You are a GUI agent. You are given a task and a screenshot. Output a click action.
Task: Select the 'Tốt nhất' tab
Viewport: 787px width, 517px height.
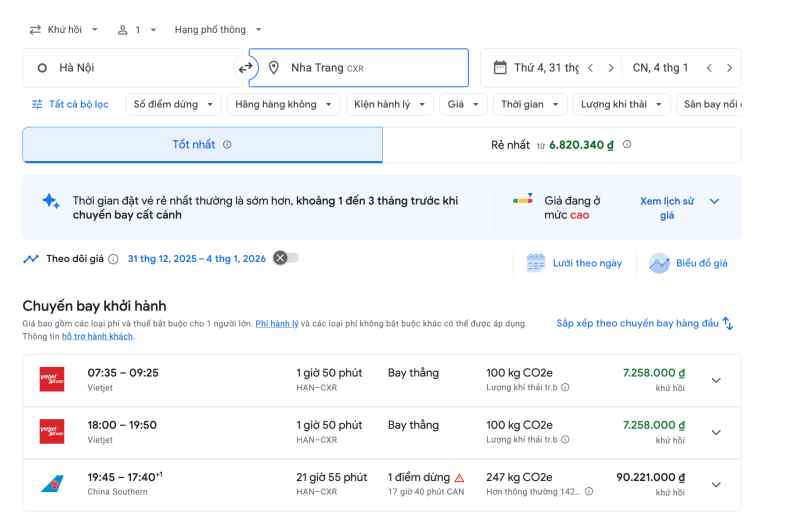pos(202,145)
